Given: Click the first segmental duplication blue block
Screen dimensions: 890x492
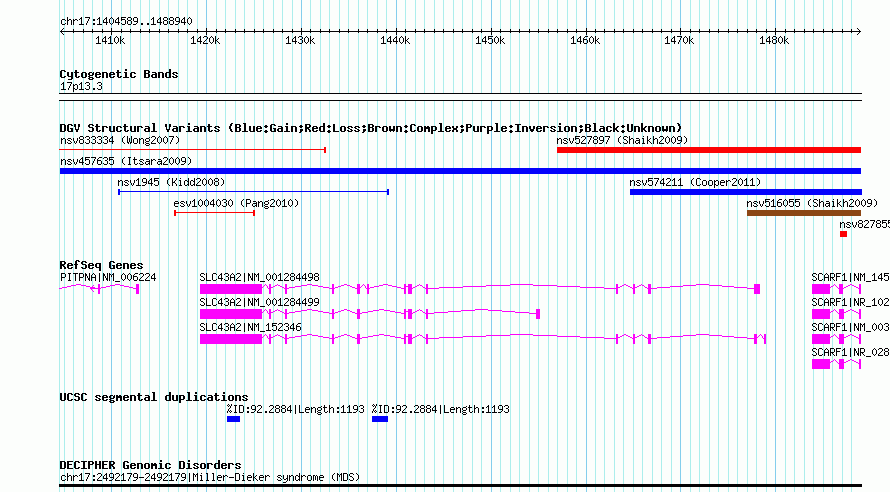Looking at the screenshot, I should (x=233, y=419).
